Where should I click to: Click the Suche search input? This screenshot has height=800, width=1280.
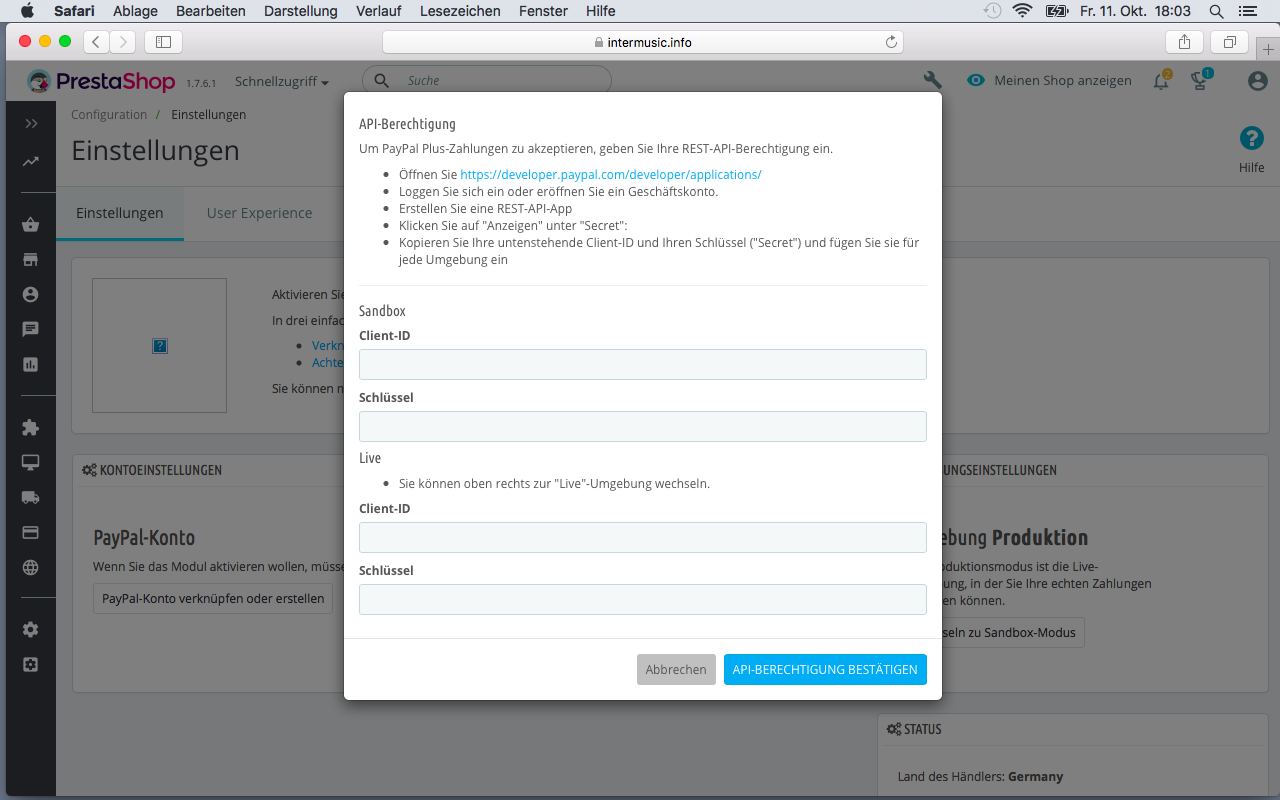pyautogui.click(x=487, y=81)
